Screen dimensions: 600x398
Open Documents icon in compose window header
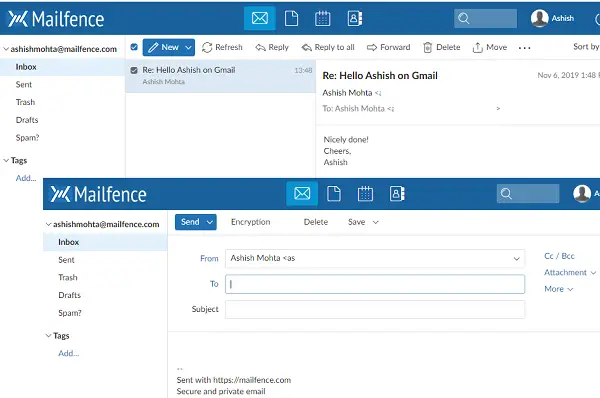tap(334, 193)
